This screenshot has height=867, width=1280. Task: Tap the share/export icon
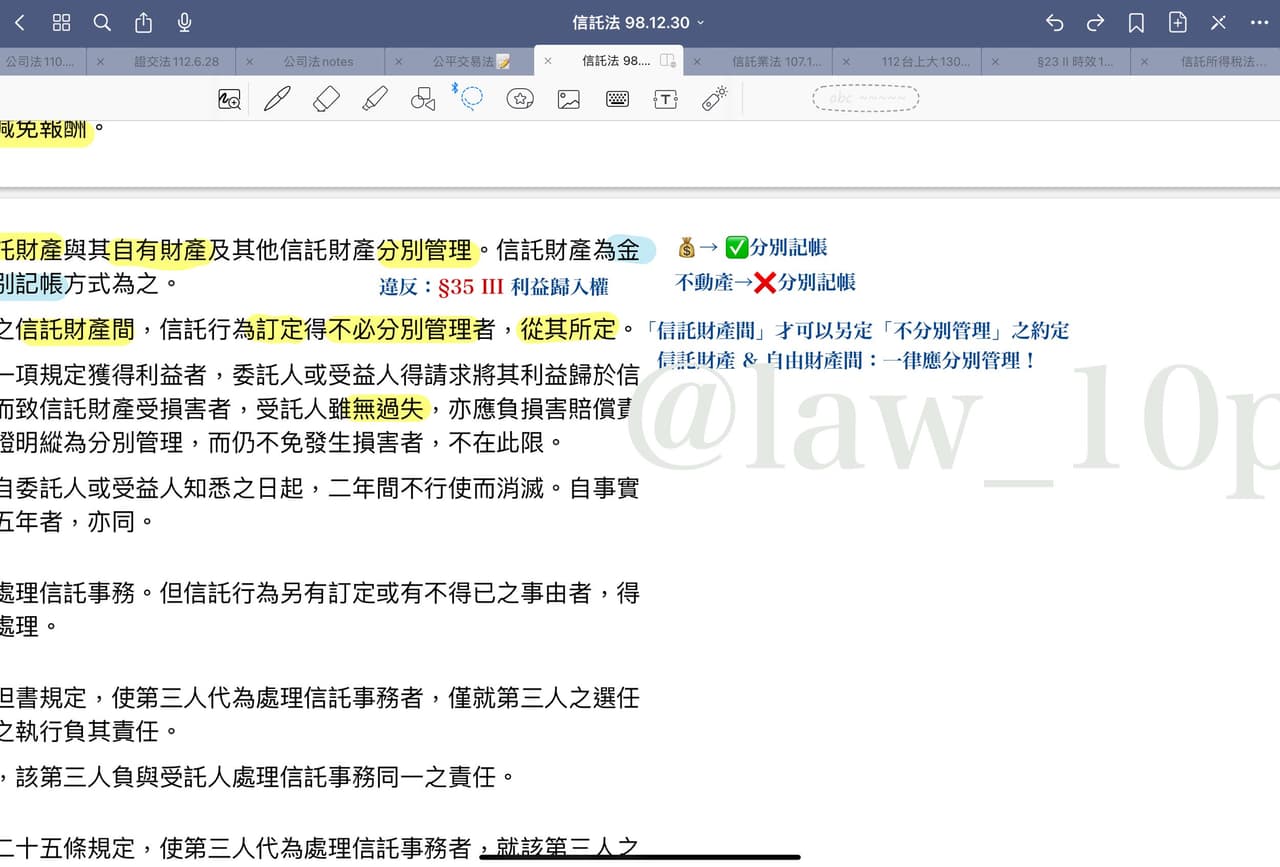(143, 22)
